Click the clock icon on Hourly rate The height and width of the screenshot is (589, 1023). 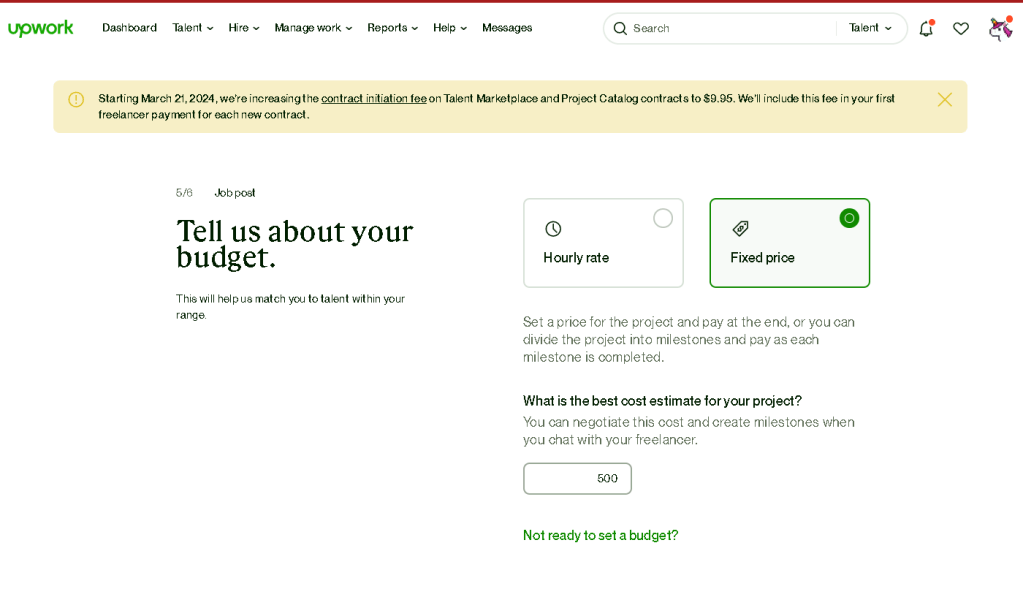(x=553, y=228)
